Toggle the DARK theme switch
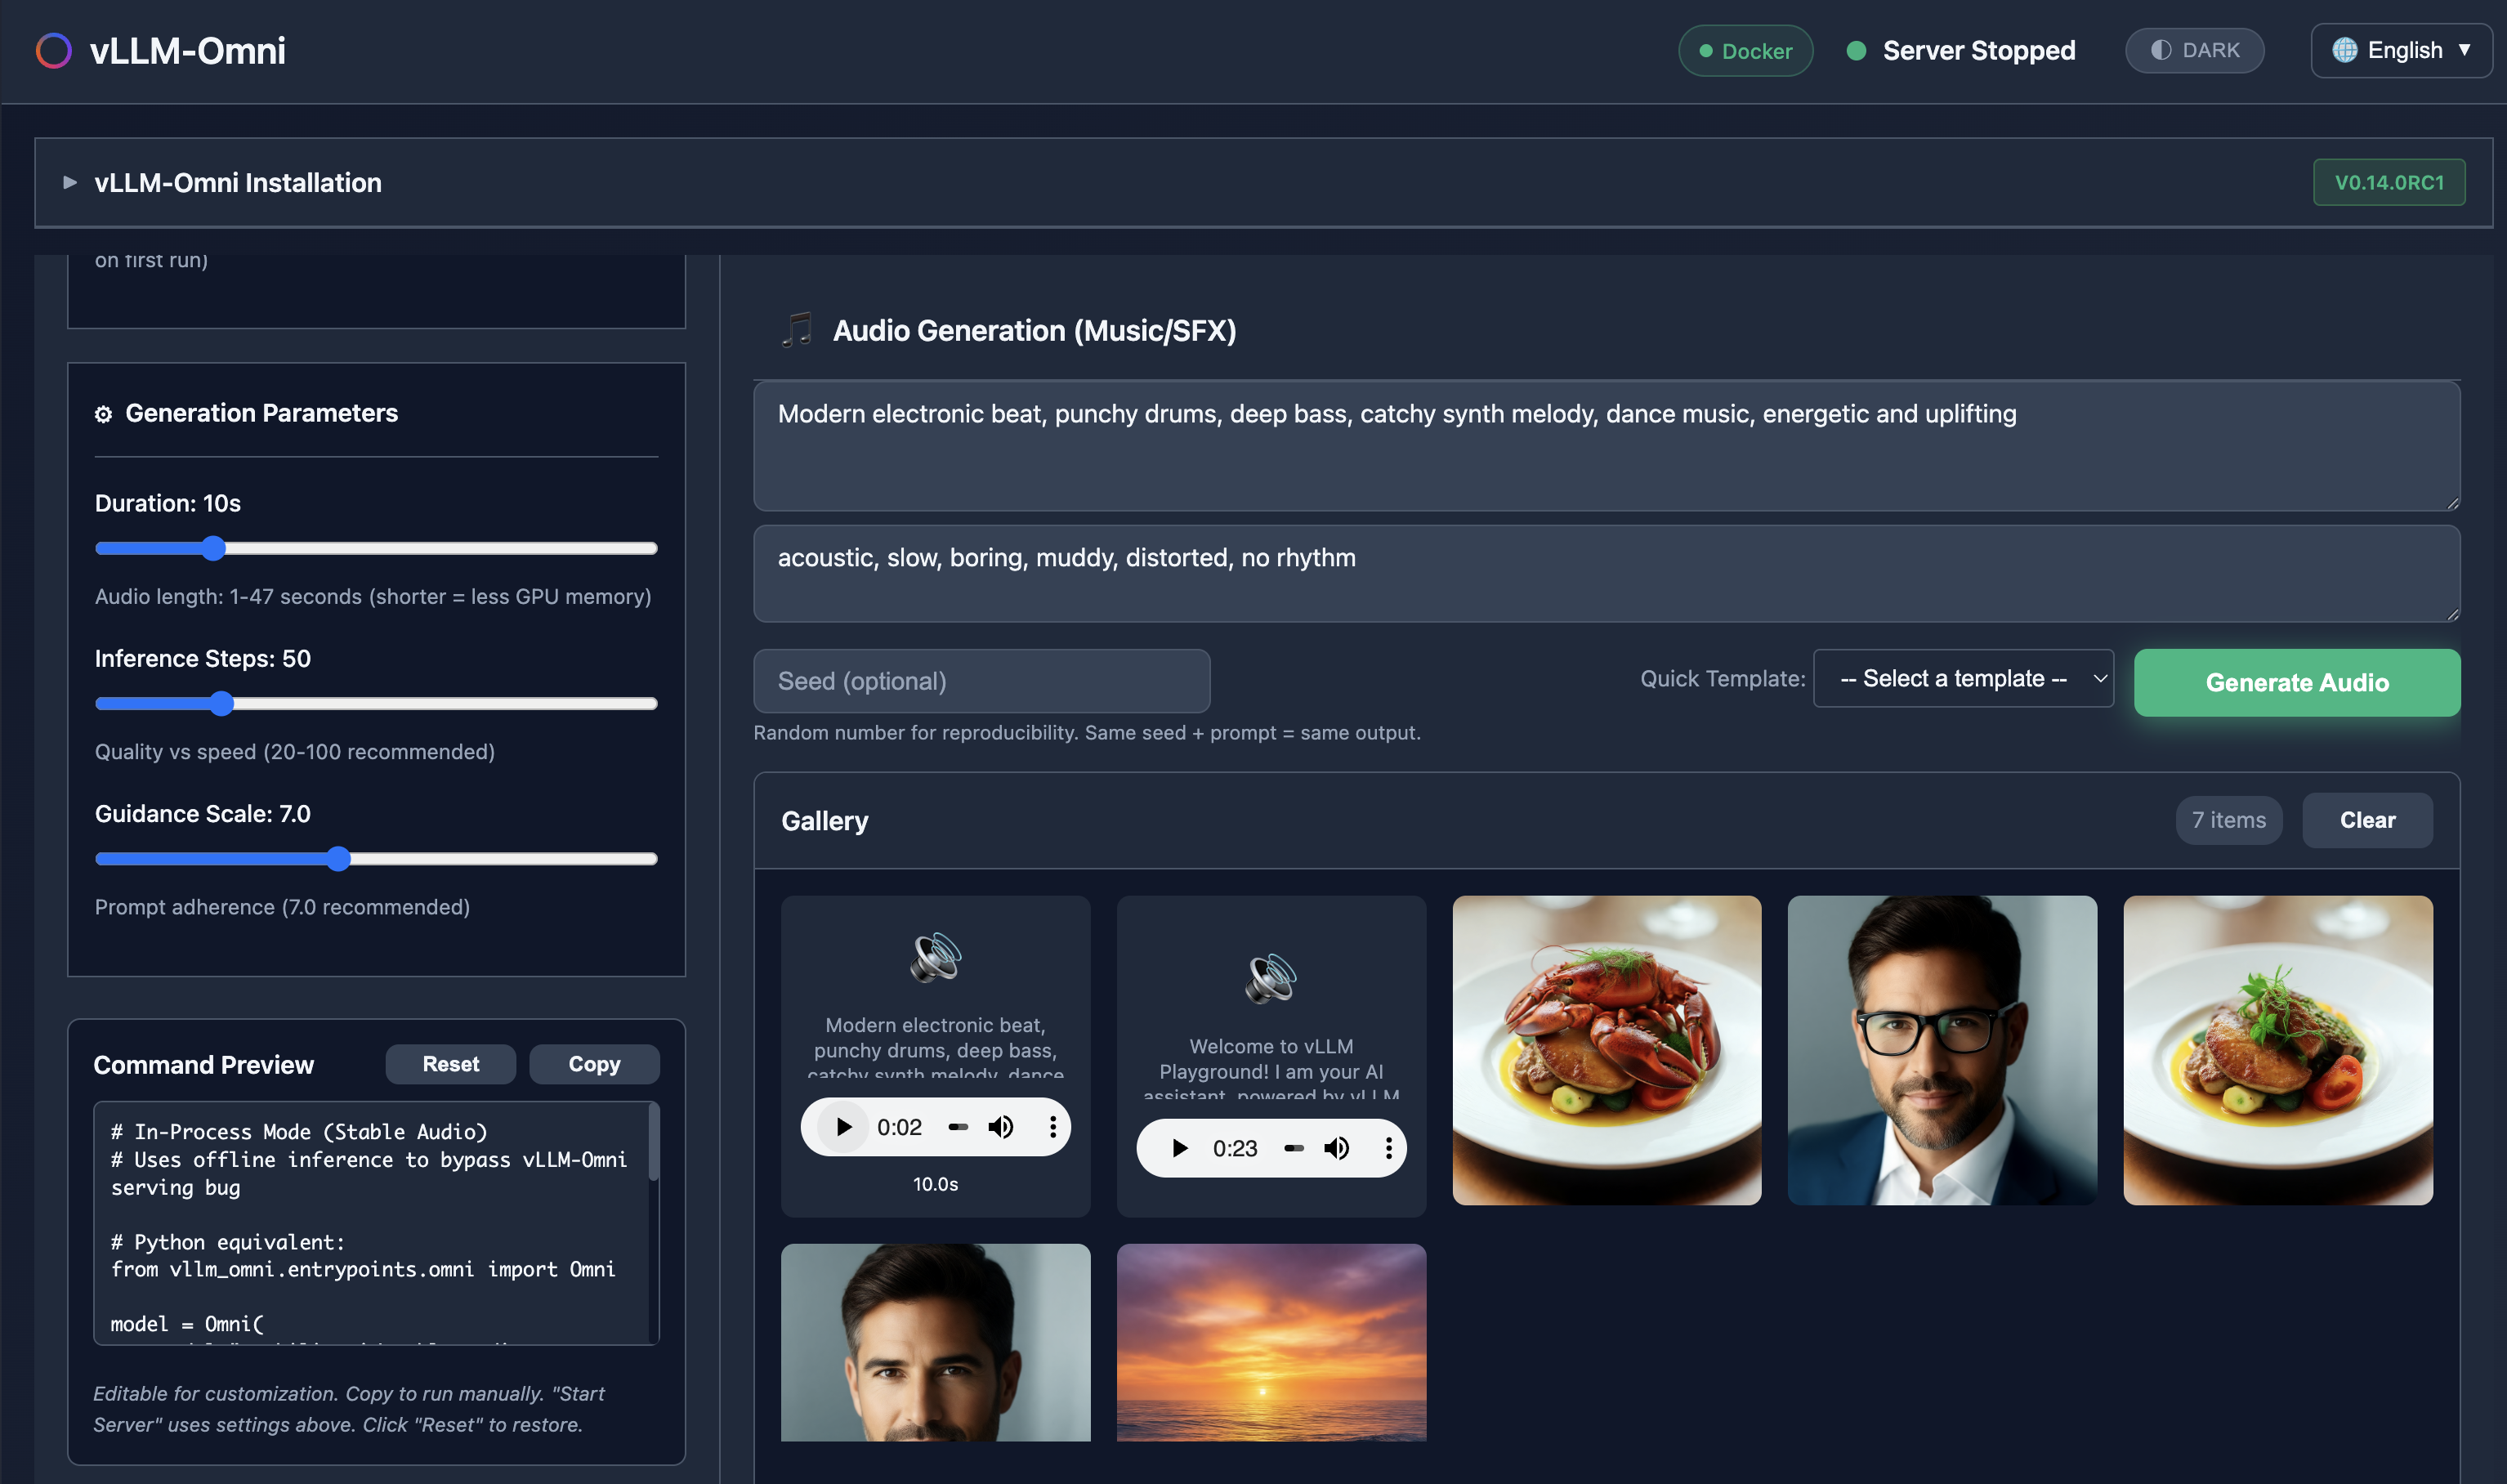The image size is (2507, 1484). pos(2194,51)
